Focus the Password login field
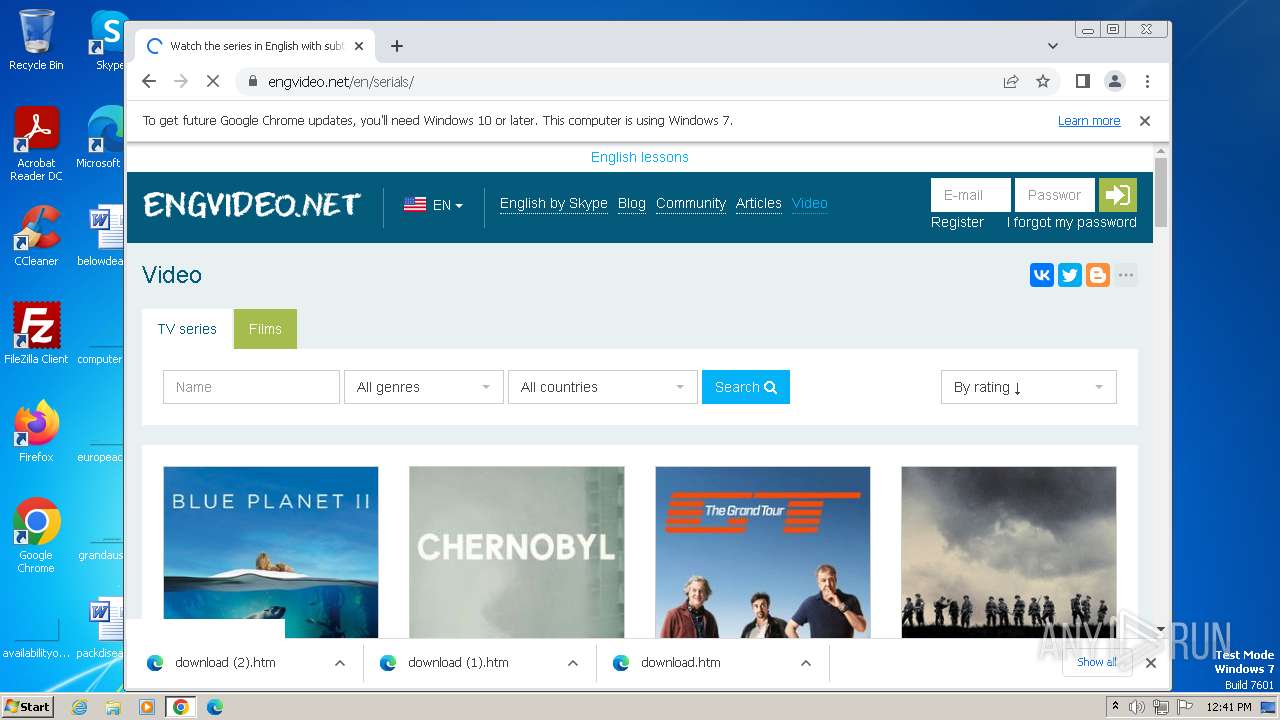Viewport: 1280px width, 720px height. click(1055, 195)
